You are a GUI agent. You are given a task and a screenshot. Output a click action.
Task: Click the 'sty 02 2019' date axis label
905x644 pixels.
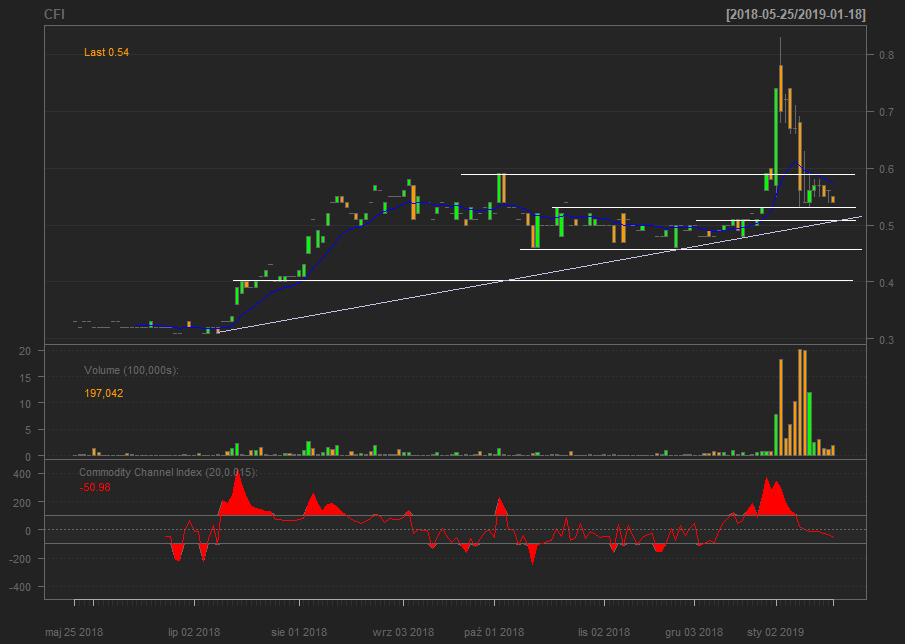point(775,632)
